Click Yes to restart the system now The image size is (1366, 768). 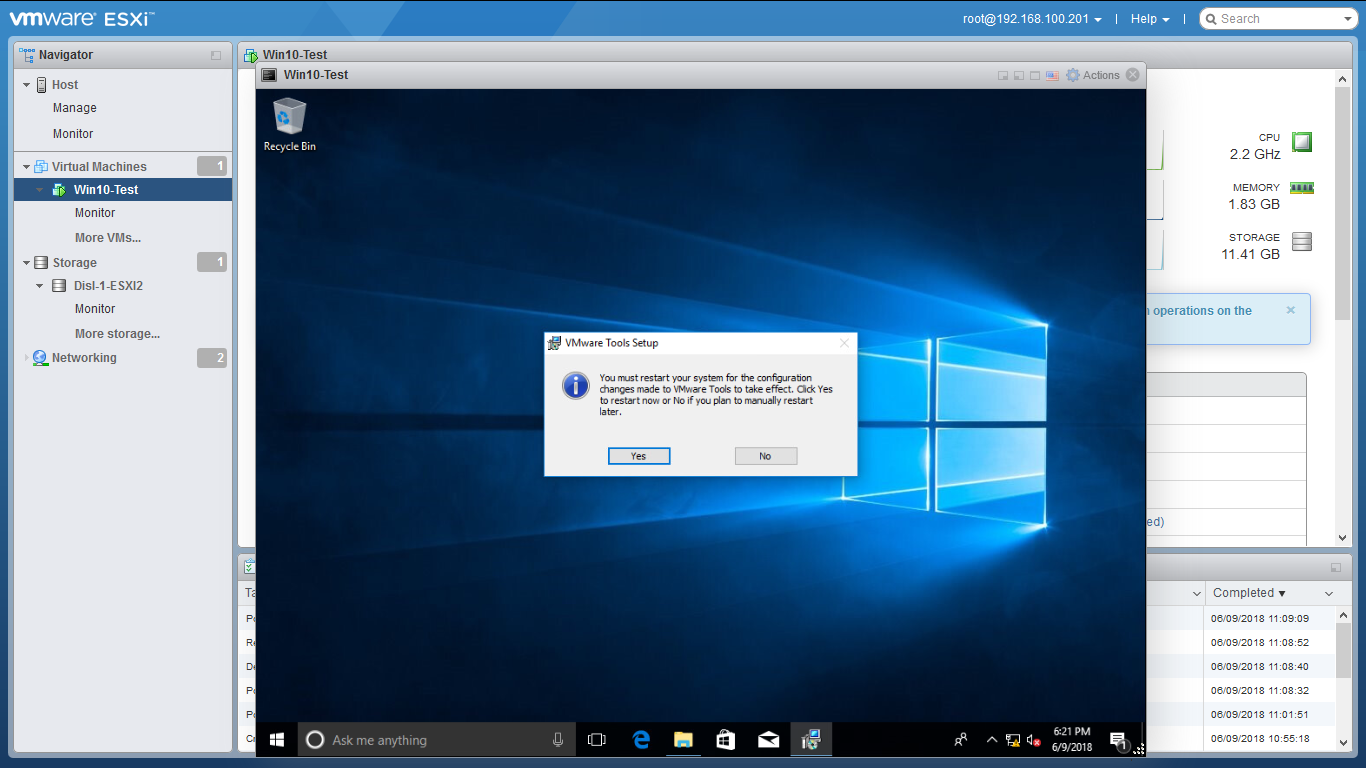(638, 456)
